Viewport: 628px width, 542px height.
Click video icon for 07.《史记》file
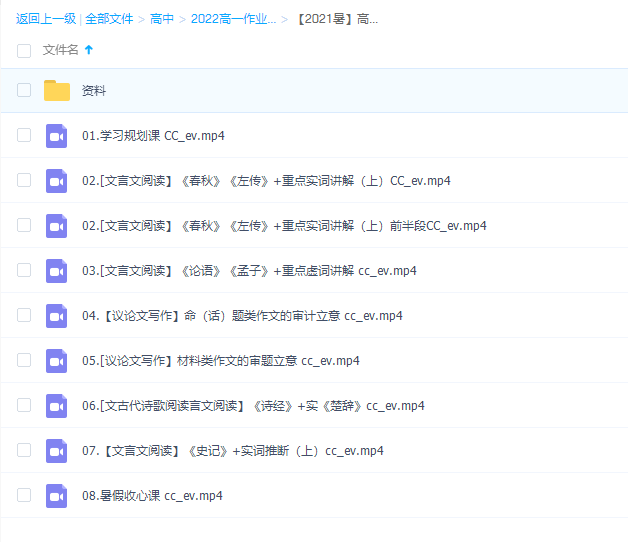click(57, 451)
